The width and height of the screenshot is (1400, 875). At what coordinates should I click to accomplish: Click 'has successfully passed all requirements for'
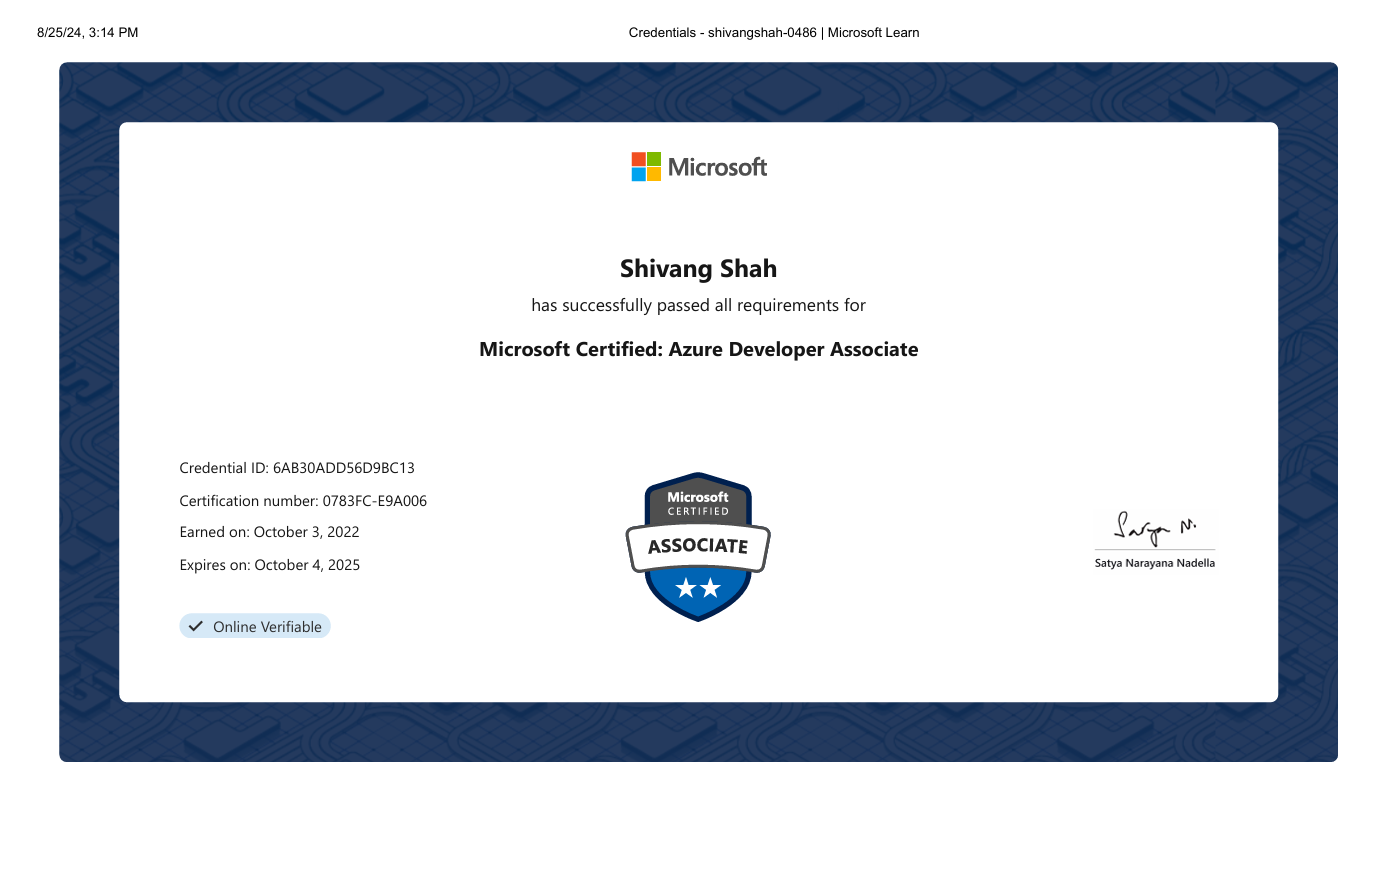698,305
